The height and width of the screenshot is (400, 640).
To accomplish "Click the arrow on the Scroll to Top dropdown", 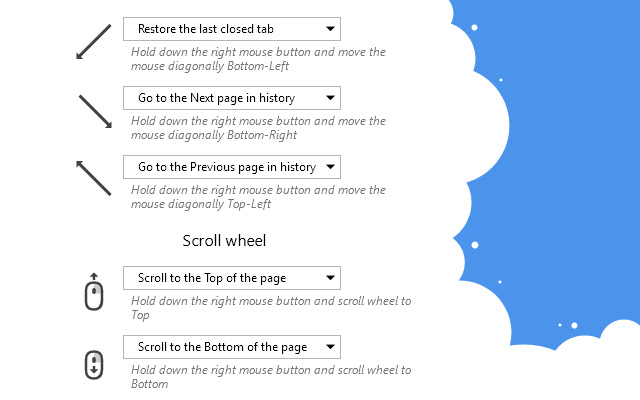I will click(x=329, y=279).
